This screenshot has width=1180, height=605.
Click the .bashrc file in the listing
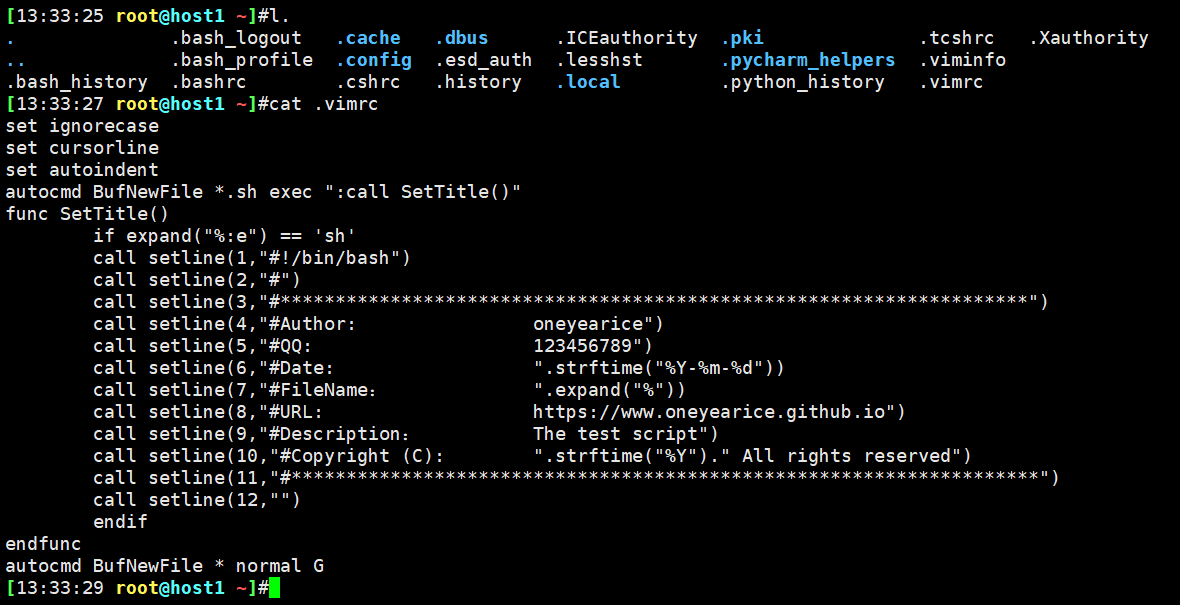tap(209, 82)
